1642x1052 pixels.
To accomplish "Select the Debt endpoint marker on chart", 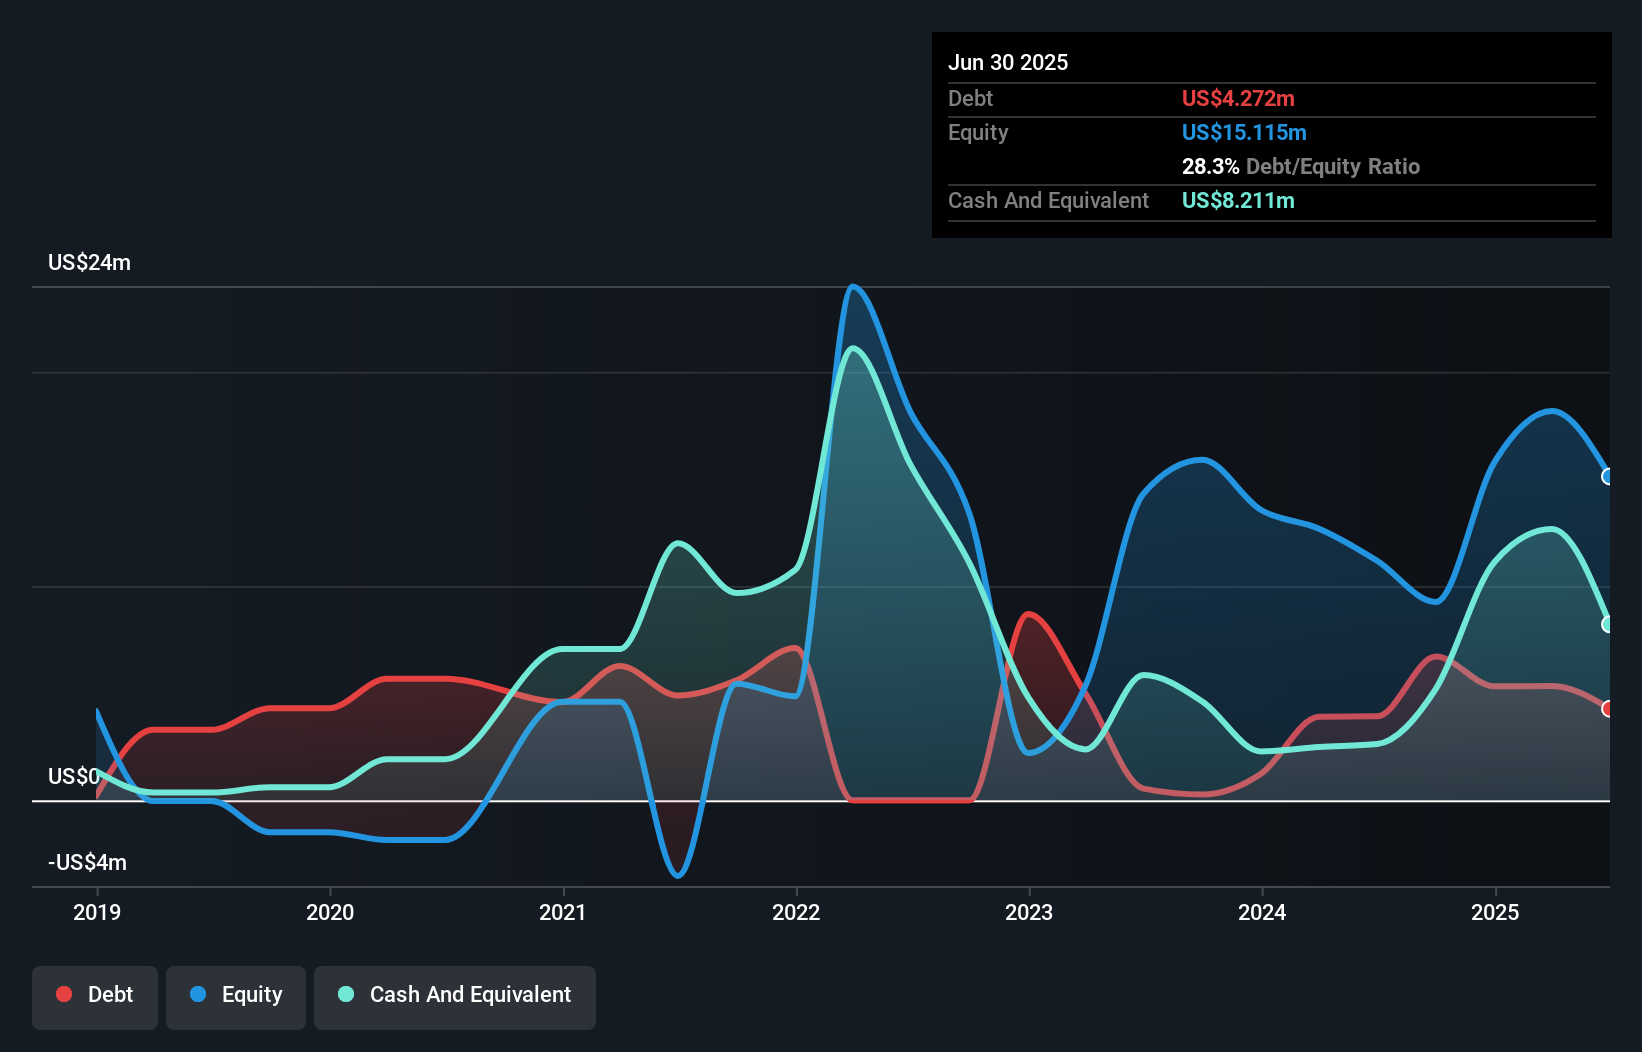I will pyautogui.click(x=1608, y=709).
